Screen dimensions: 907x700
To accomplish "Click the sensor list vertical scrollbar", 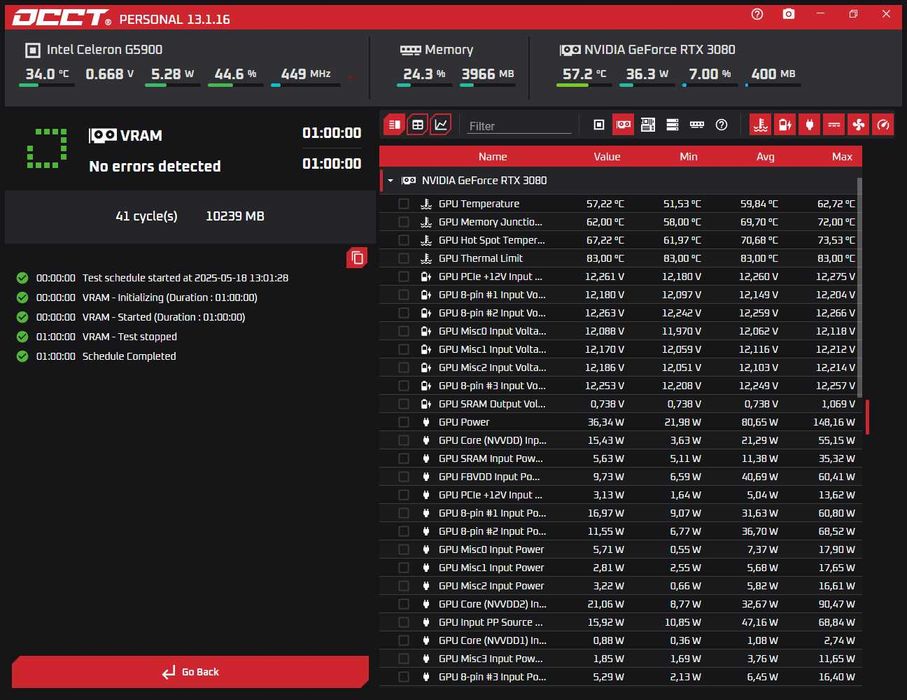I will point(859,288).
